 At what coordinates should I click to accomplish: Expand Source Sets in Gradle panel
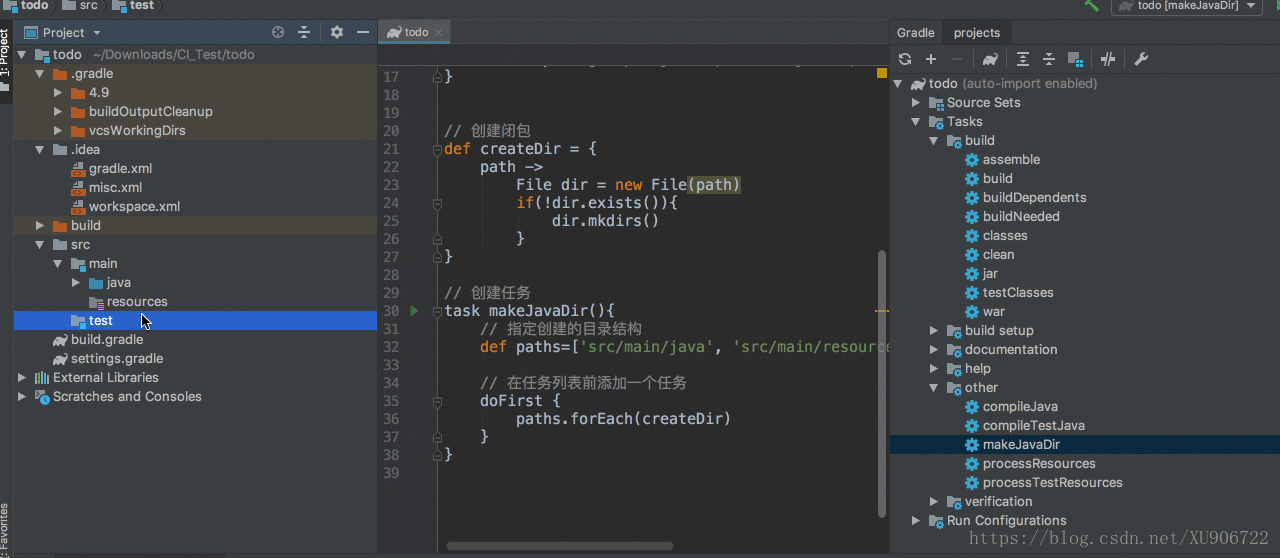tap(916, 103)
